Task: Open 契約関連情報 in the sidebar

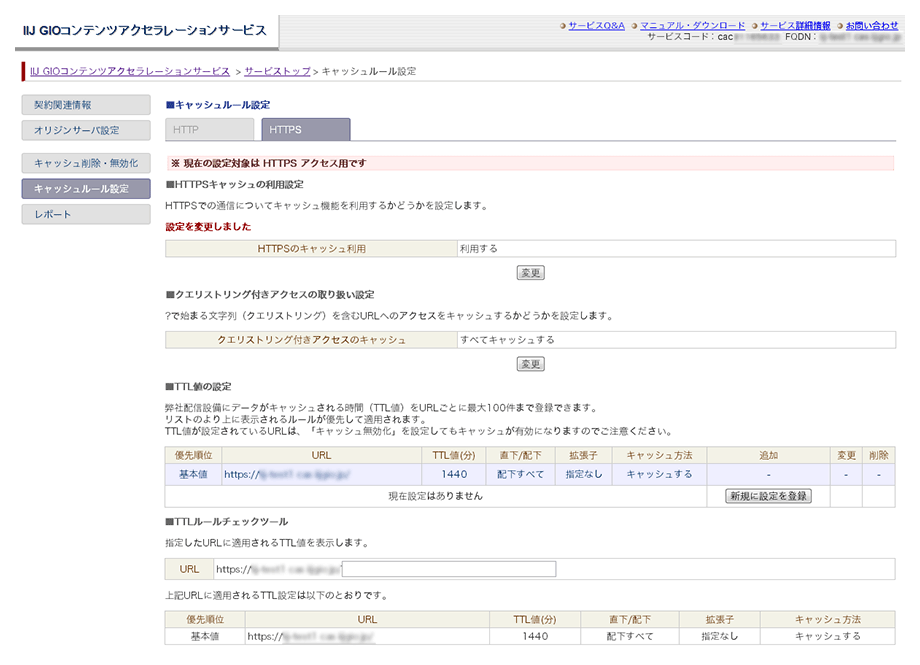Action: pyautogui.click(x=85, y=105)
